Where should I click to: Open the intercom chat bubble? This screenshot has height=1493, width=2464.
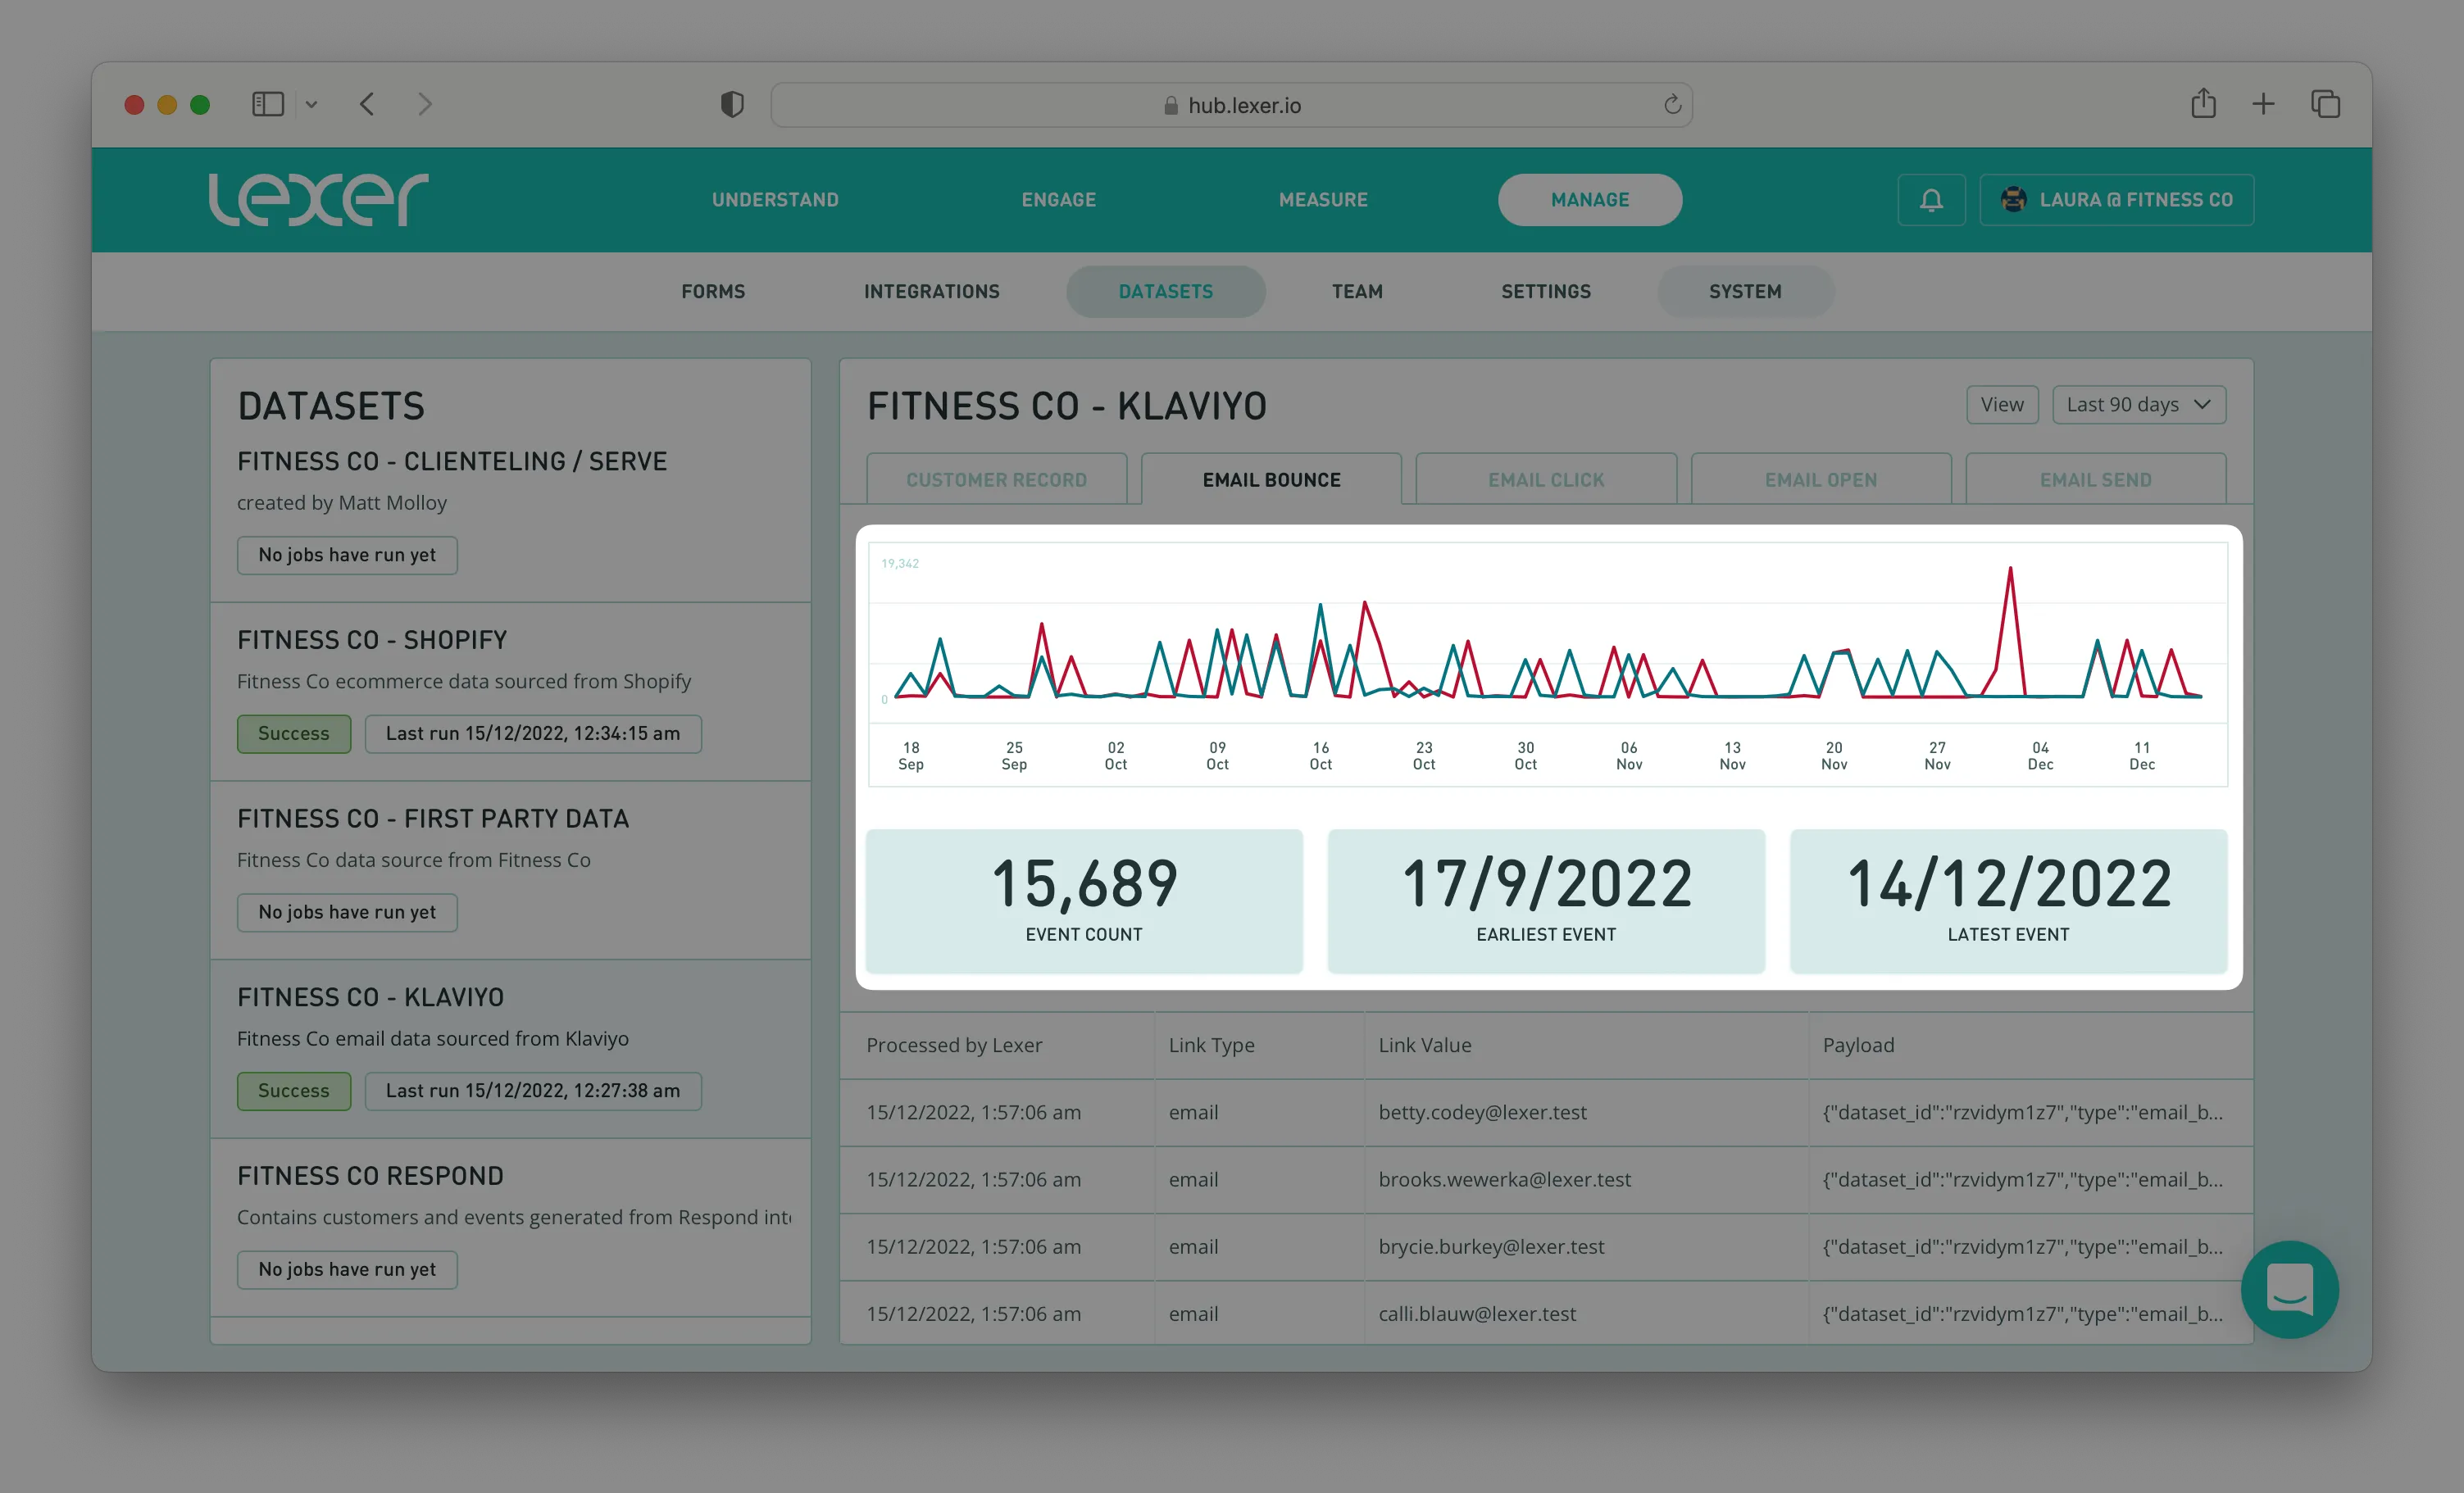click(x=2289, y=1288)
